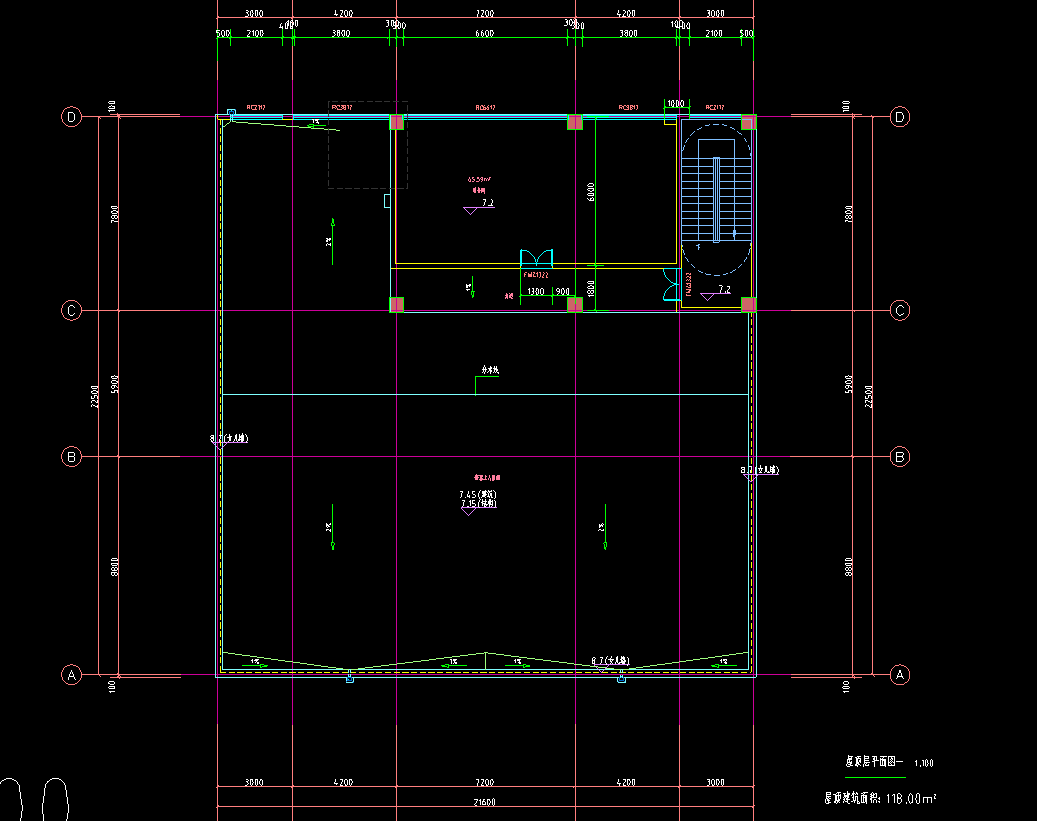Screen dimensions: 1037x821
Task: Click the 22500 vertical dimension on left
Action: pos(95,396)
